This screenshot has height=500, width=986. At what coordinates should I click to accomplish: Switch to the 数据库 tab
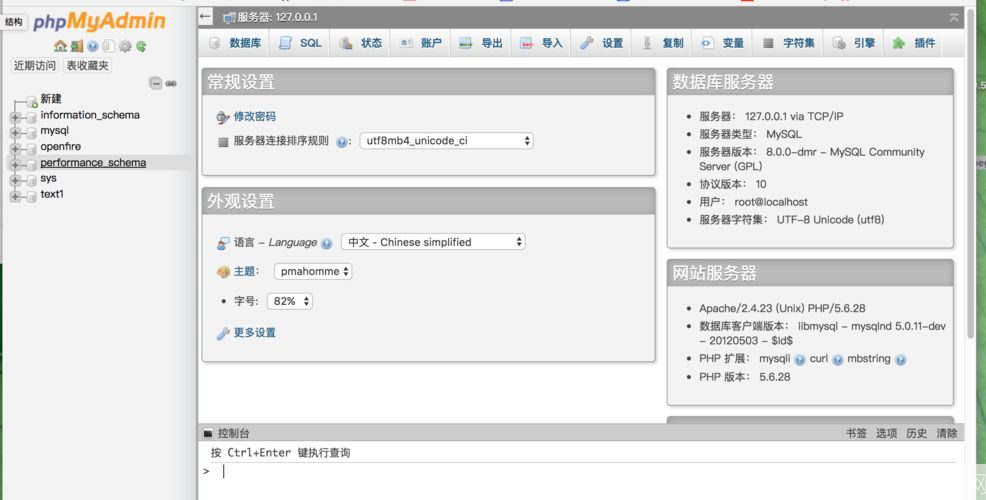tap(236, 43)
